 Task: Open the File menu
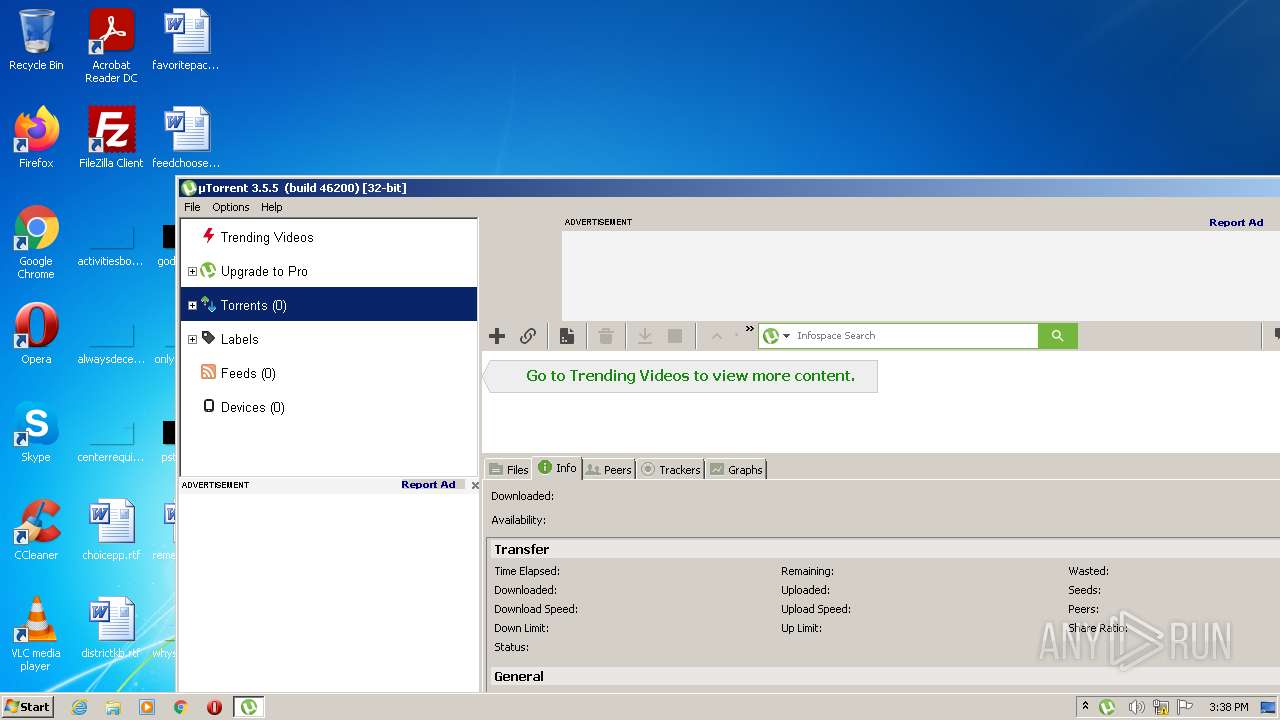192,207
